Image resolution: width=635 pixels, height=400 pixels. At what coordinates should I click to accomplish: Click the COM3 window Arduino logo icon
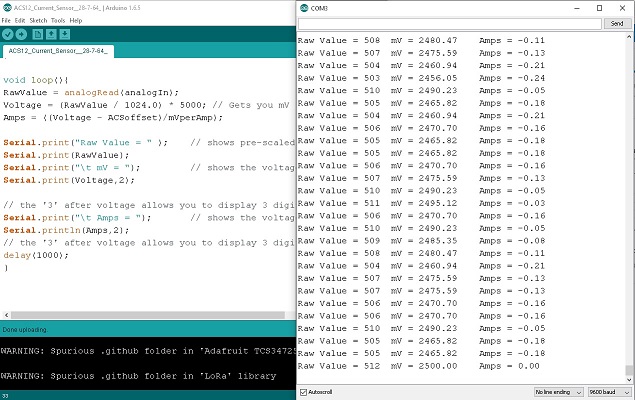(304, 8)
